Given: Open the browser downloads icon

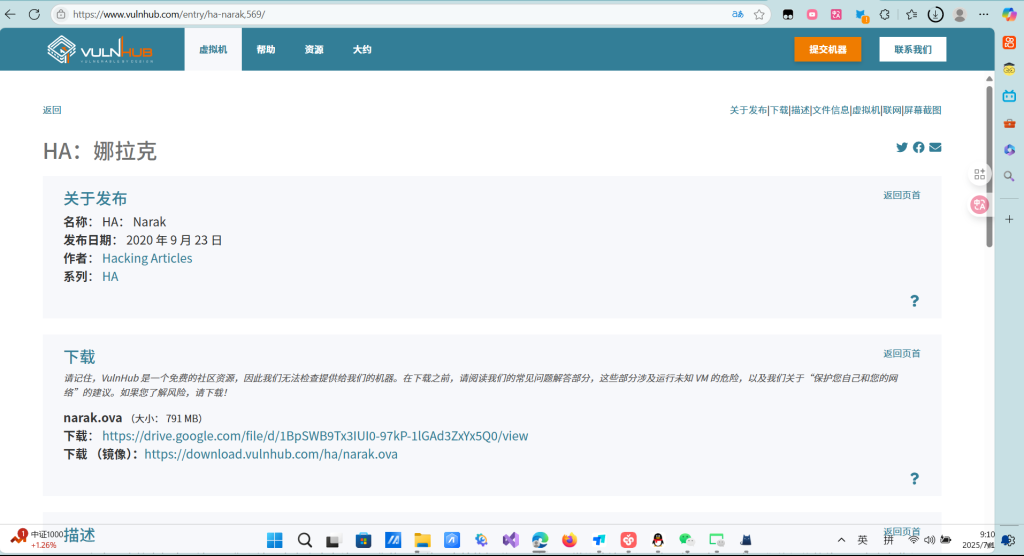Looking at the screenshot, I should (x=935, y=15).
